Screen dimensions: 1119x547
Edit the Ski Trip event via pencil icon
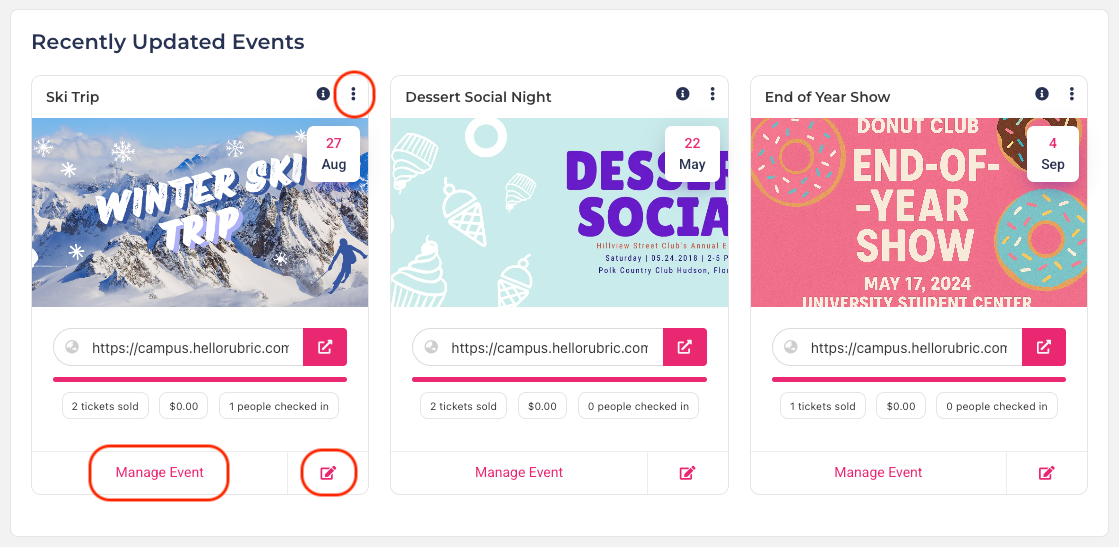[328, 473]
